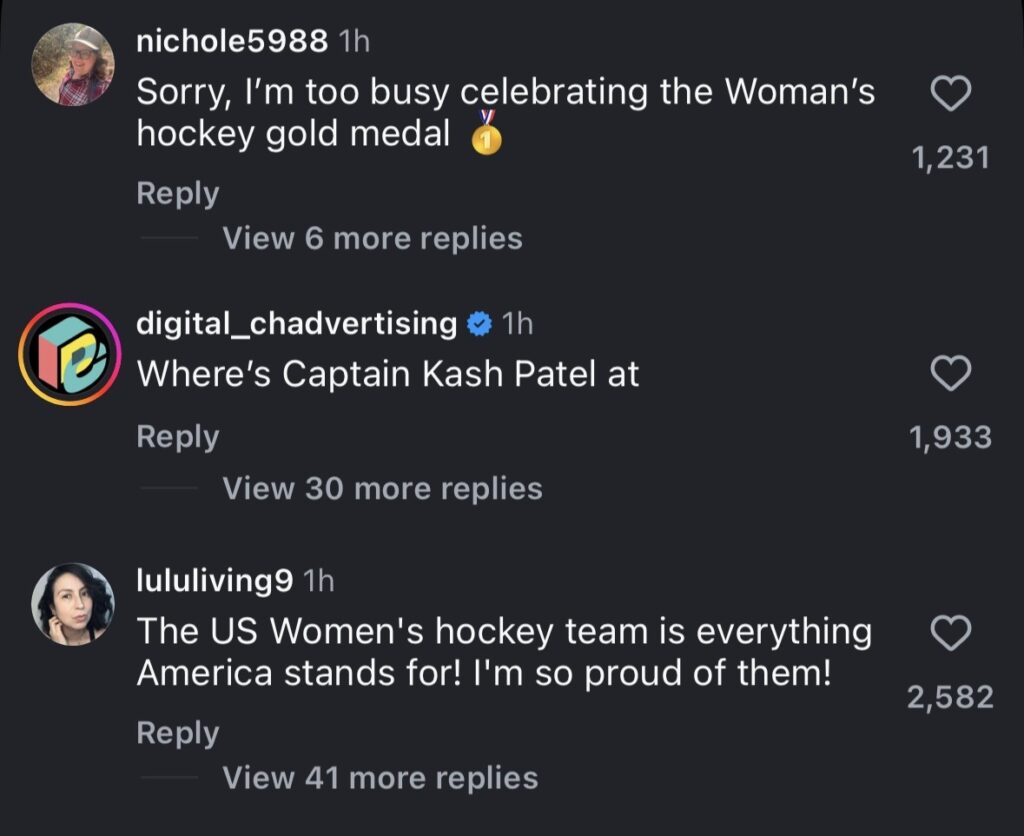Viewport: 1024px width, 836px height.
Task: Like the Captain Kash Patel comment
Action: coord(950,375)
